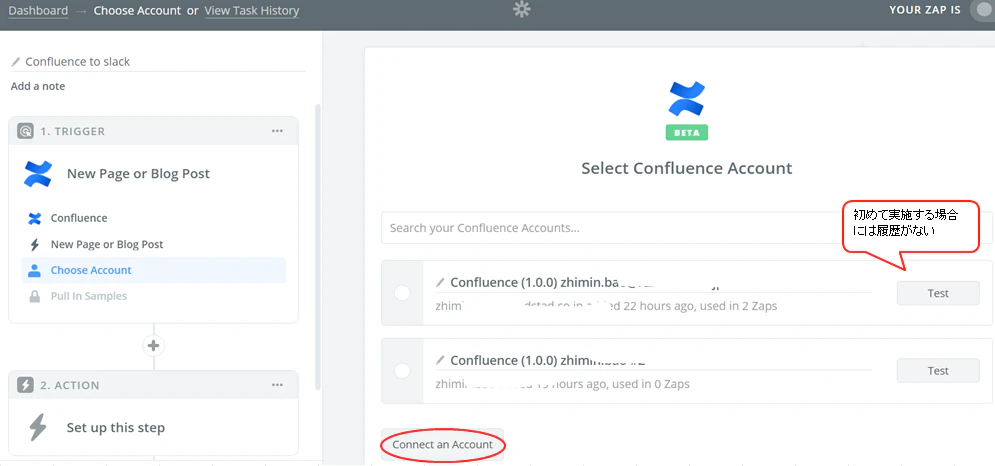Click the Action step lightning badge
Viewport: 995px width, 466px height.
[x=25, y=385]
